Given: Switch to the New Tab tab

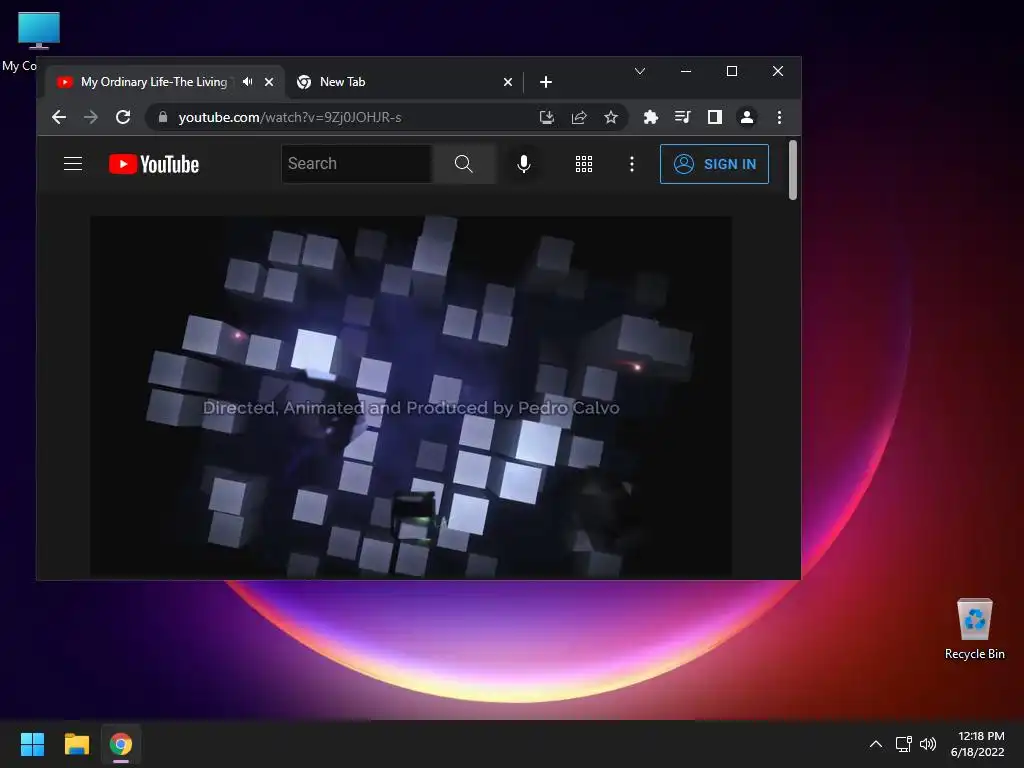Looking at the screenshot, I should coord(404,82).
